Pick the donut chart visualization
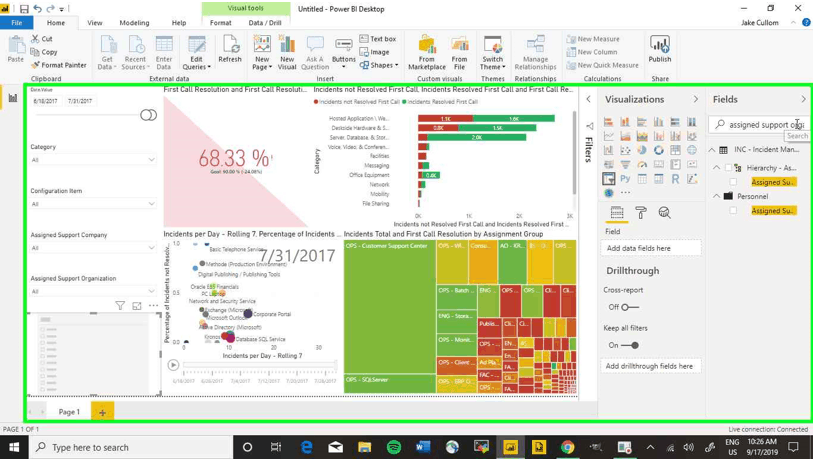Screen dimensions: 815x461 659,150
